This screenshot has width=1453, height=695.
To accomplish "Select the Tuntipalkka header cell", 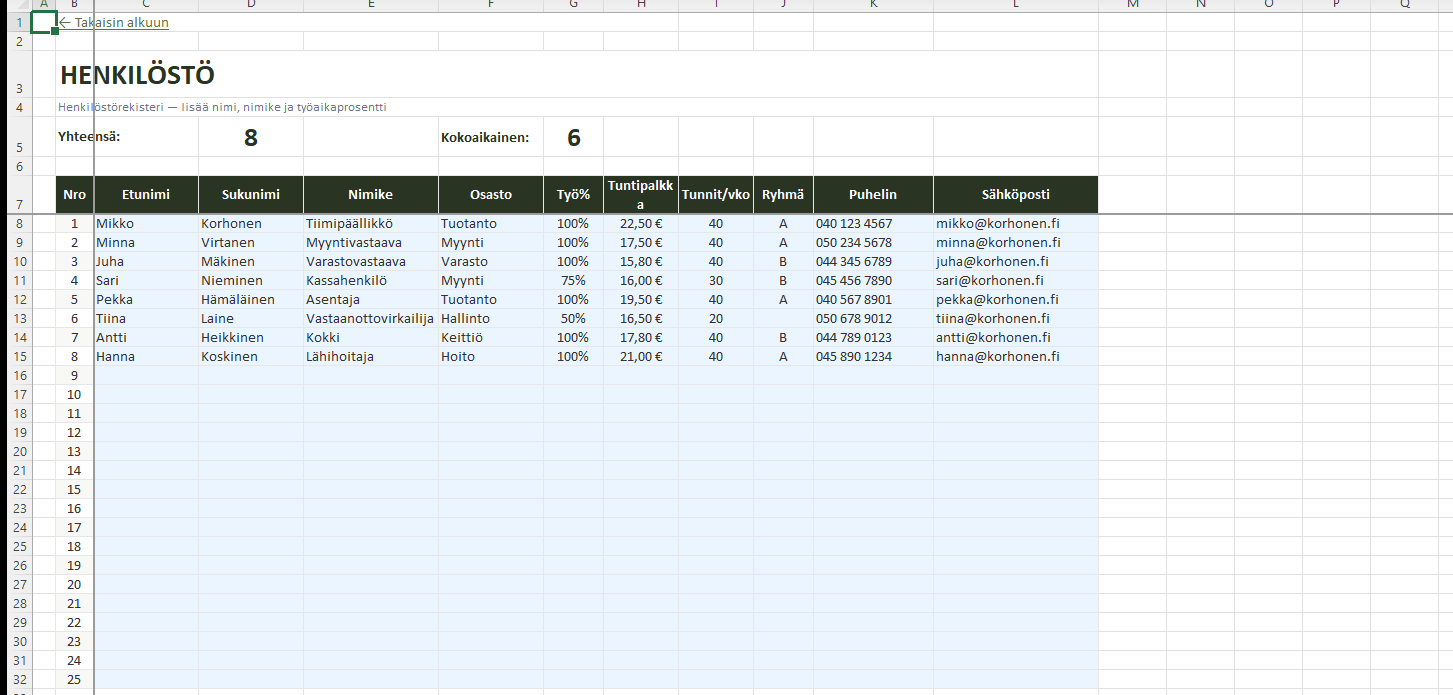I will (x=640, y=195).
